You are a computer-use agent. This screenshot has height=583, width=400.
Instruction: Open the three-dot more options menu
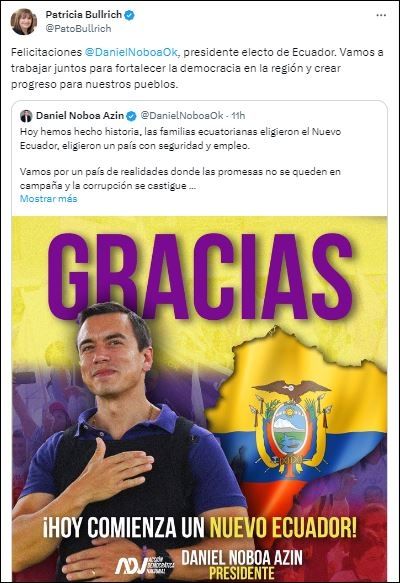coord(381,15)
